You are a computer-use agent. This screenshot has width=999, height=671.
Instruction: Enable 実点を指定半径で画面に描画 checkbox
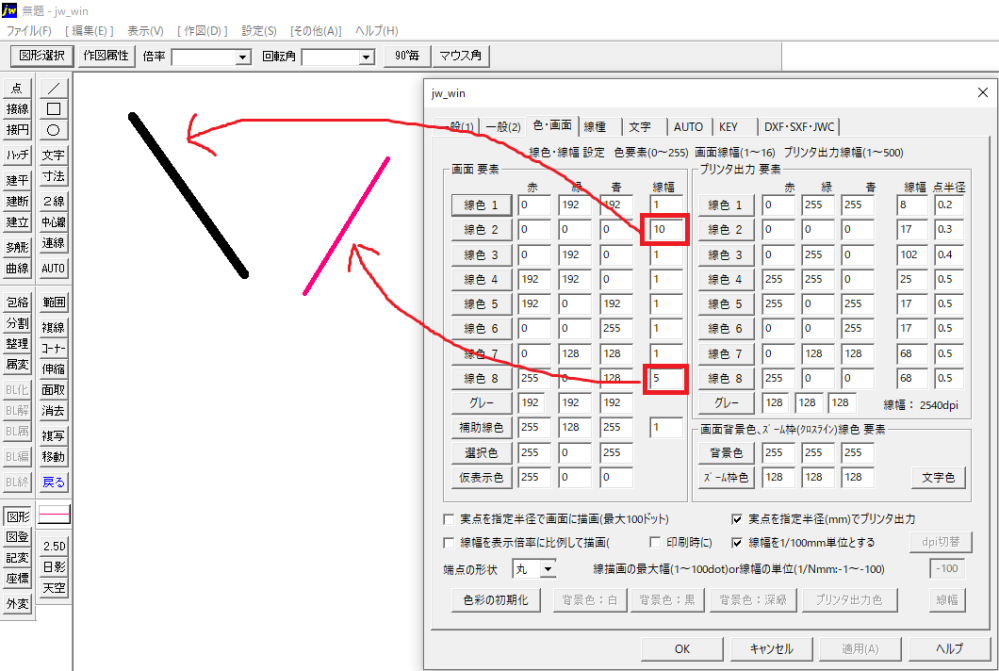(x=449, y=519)
